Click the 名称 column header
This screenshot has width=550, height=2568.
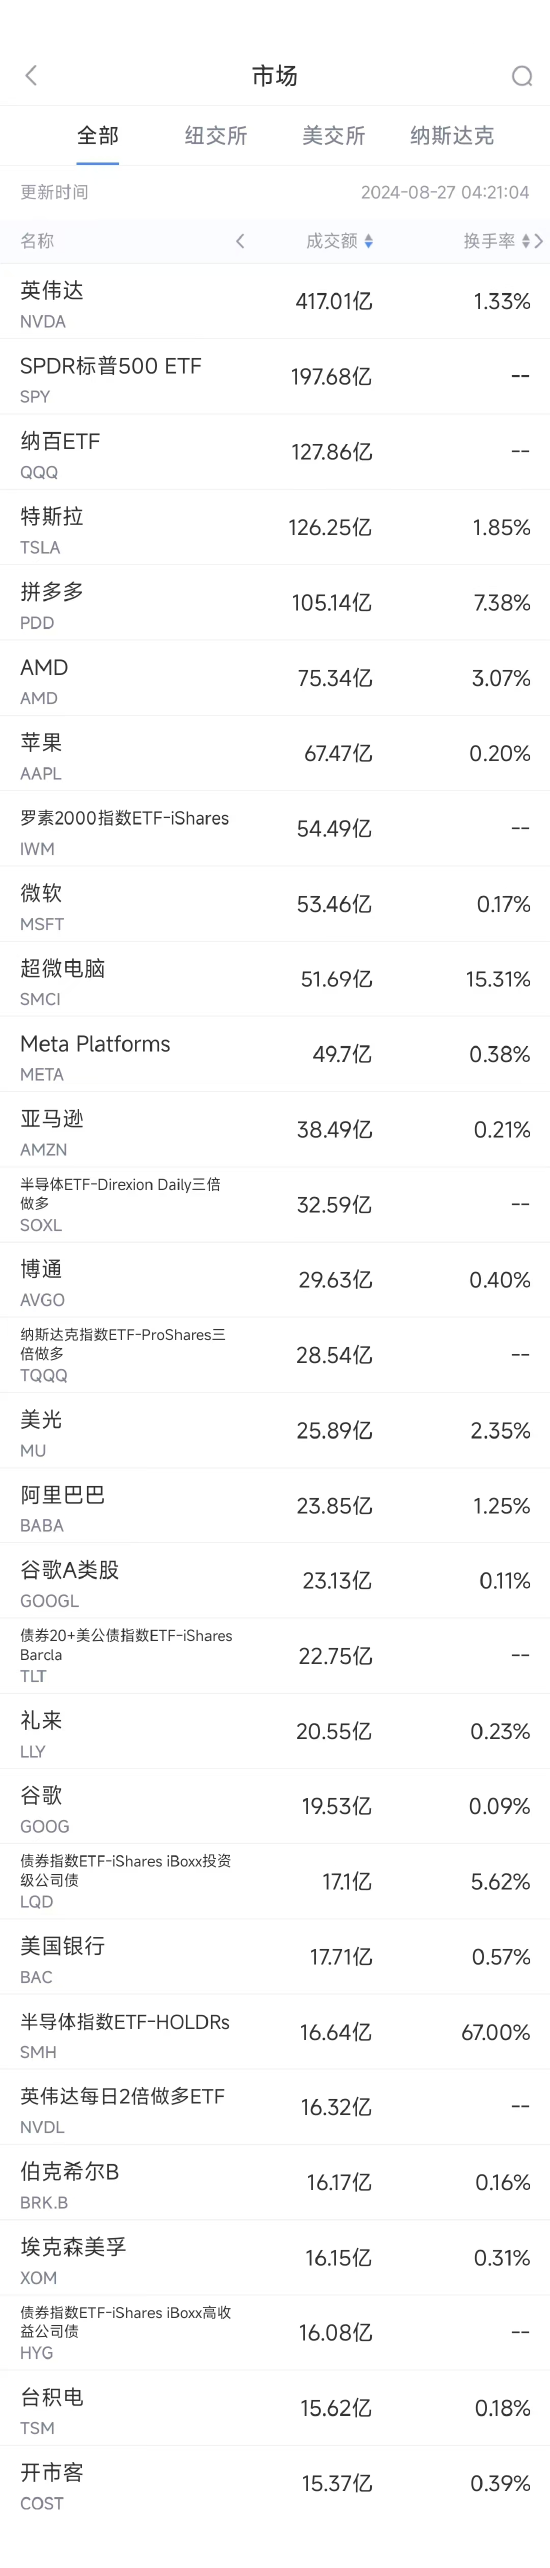[37, 241]
